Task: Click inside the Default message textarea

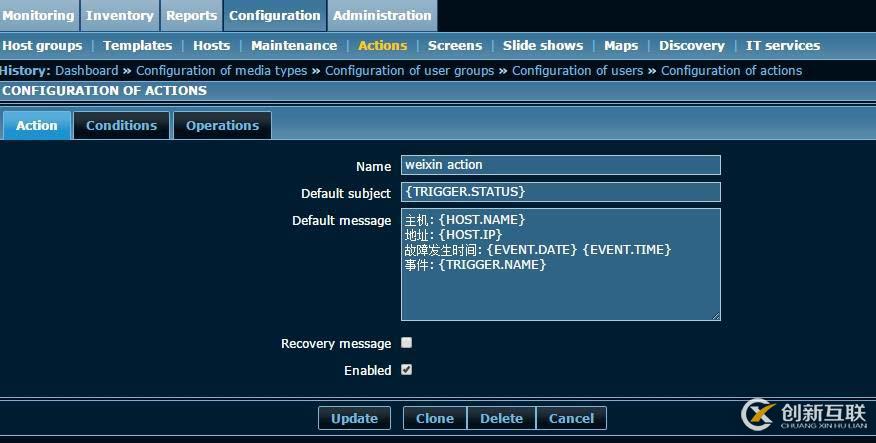Action: pyautogui.click(x=561, y=264)
